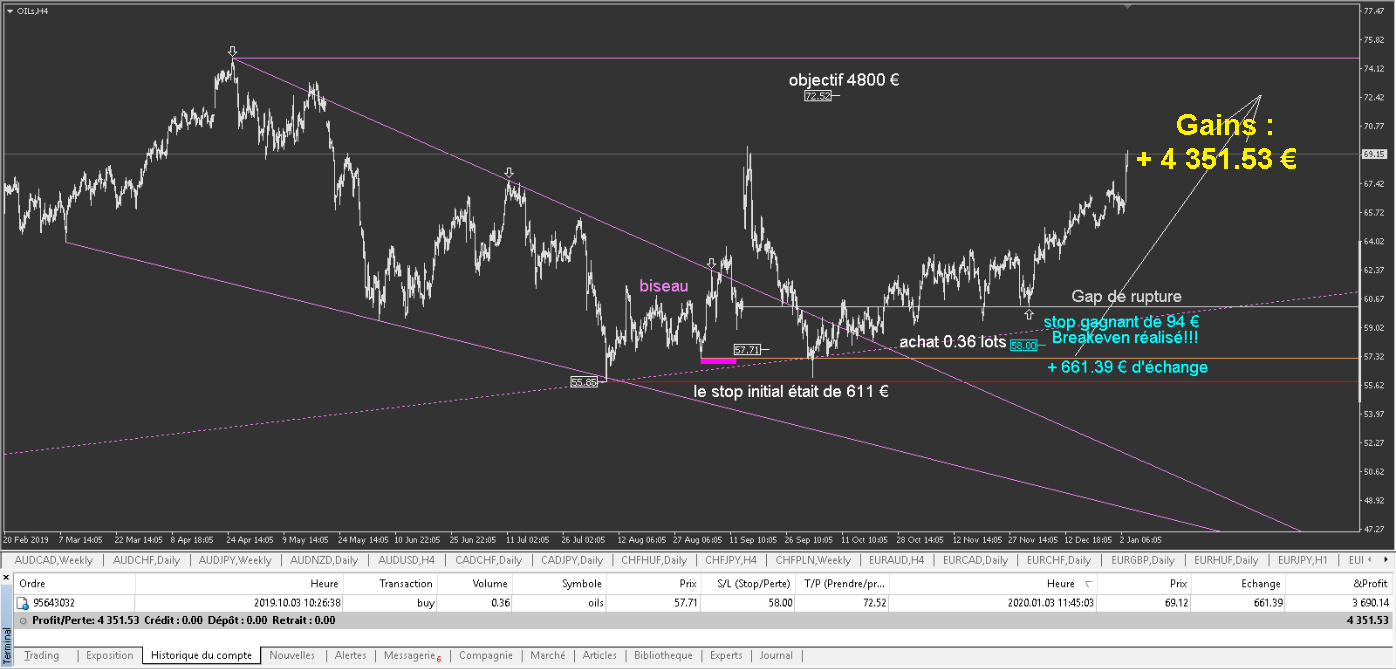Switch to the AUDCAD,Weekly chart tab
This screenshot has height=669, width=1396.
pos(52,560)
